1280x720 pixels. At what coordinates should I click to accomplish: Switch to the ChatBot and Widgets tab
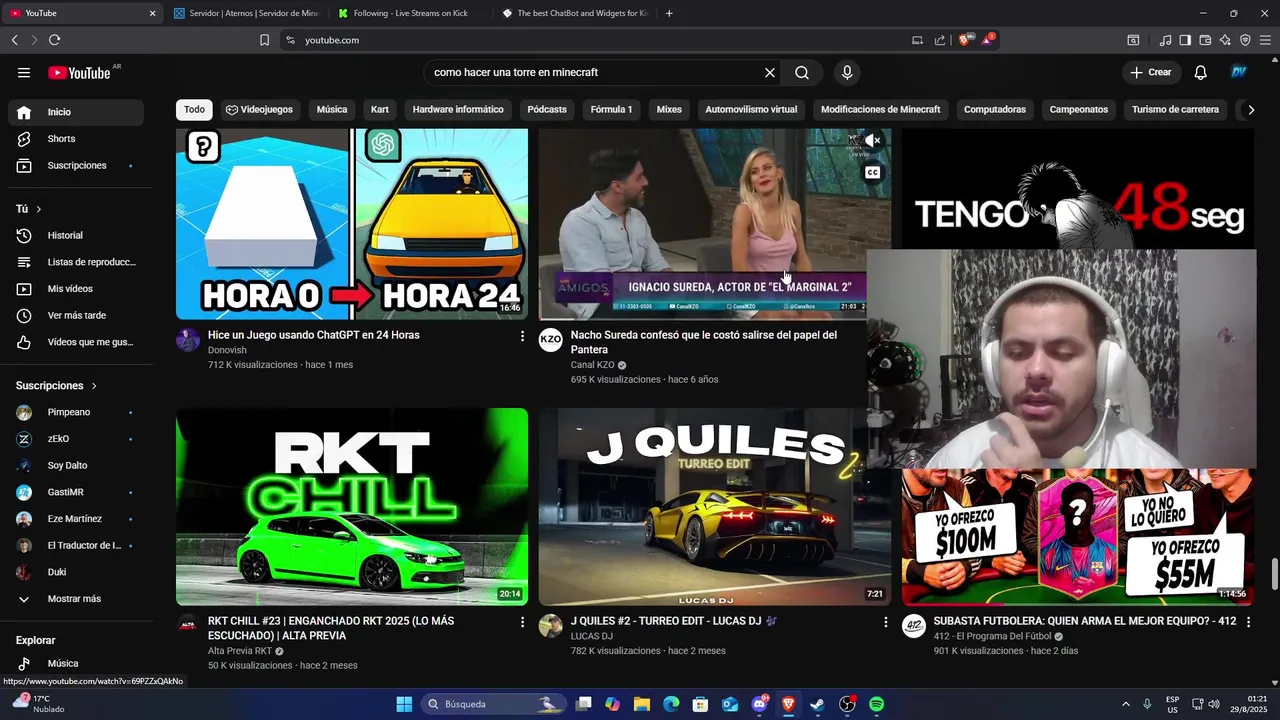(x=575, y=13)
